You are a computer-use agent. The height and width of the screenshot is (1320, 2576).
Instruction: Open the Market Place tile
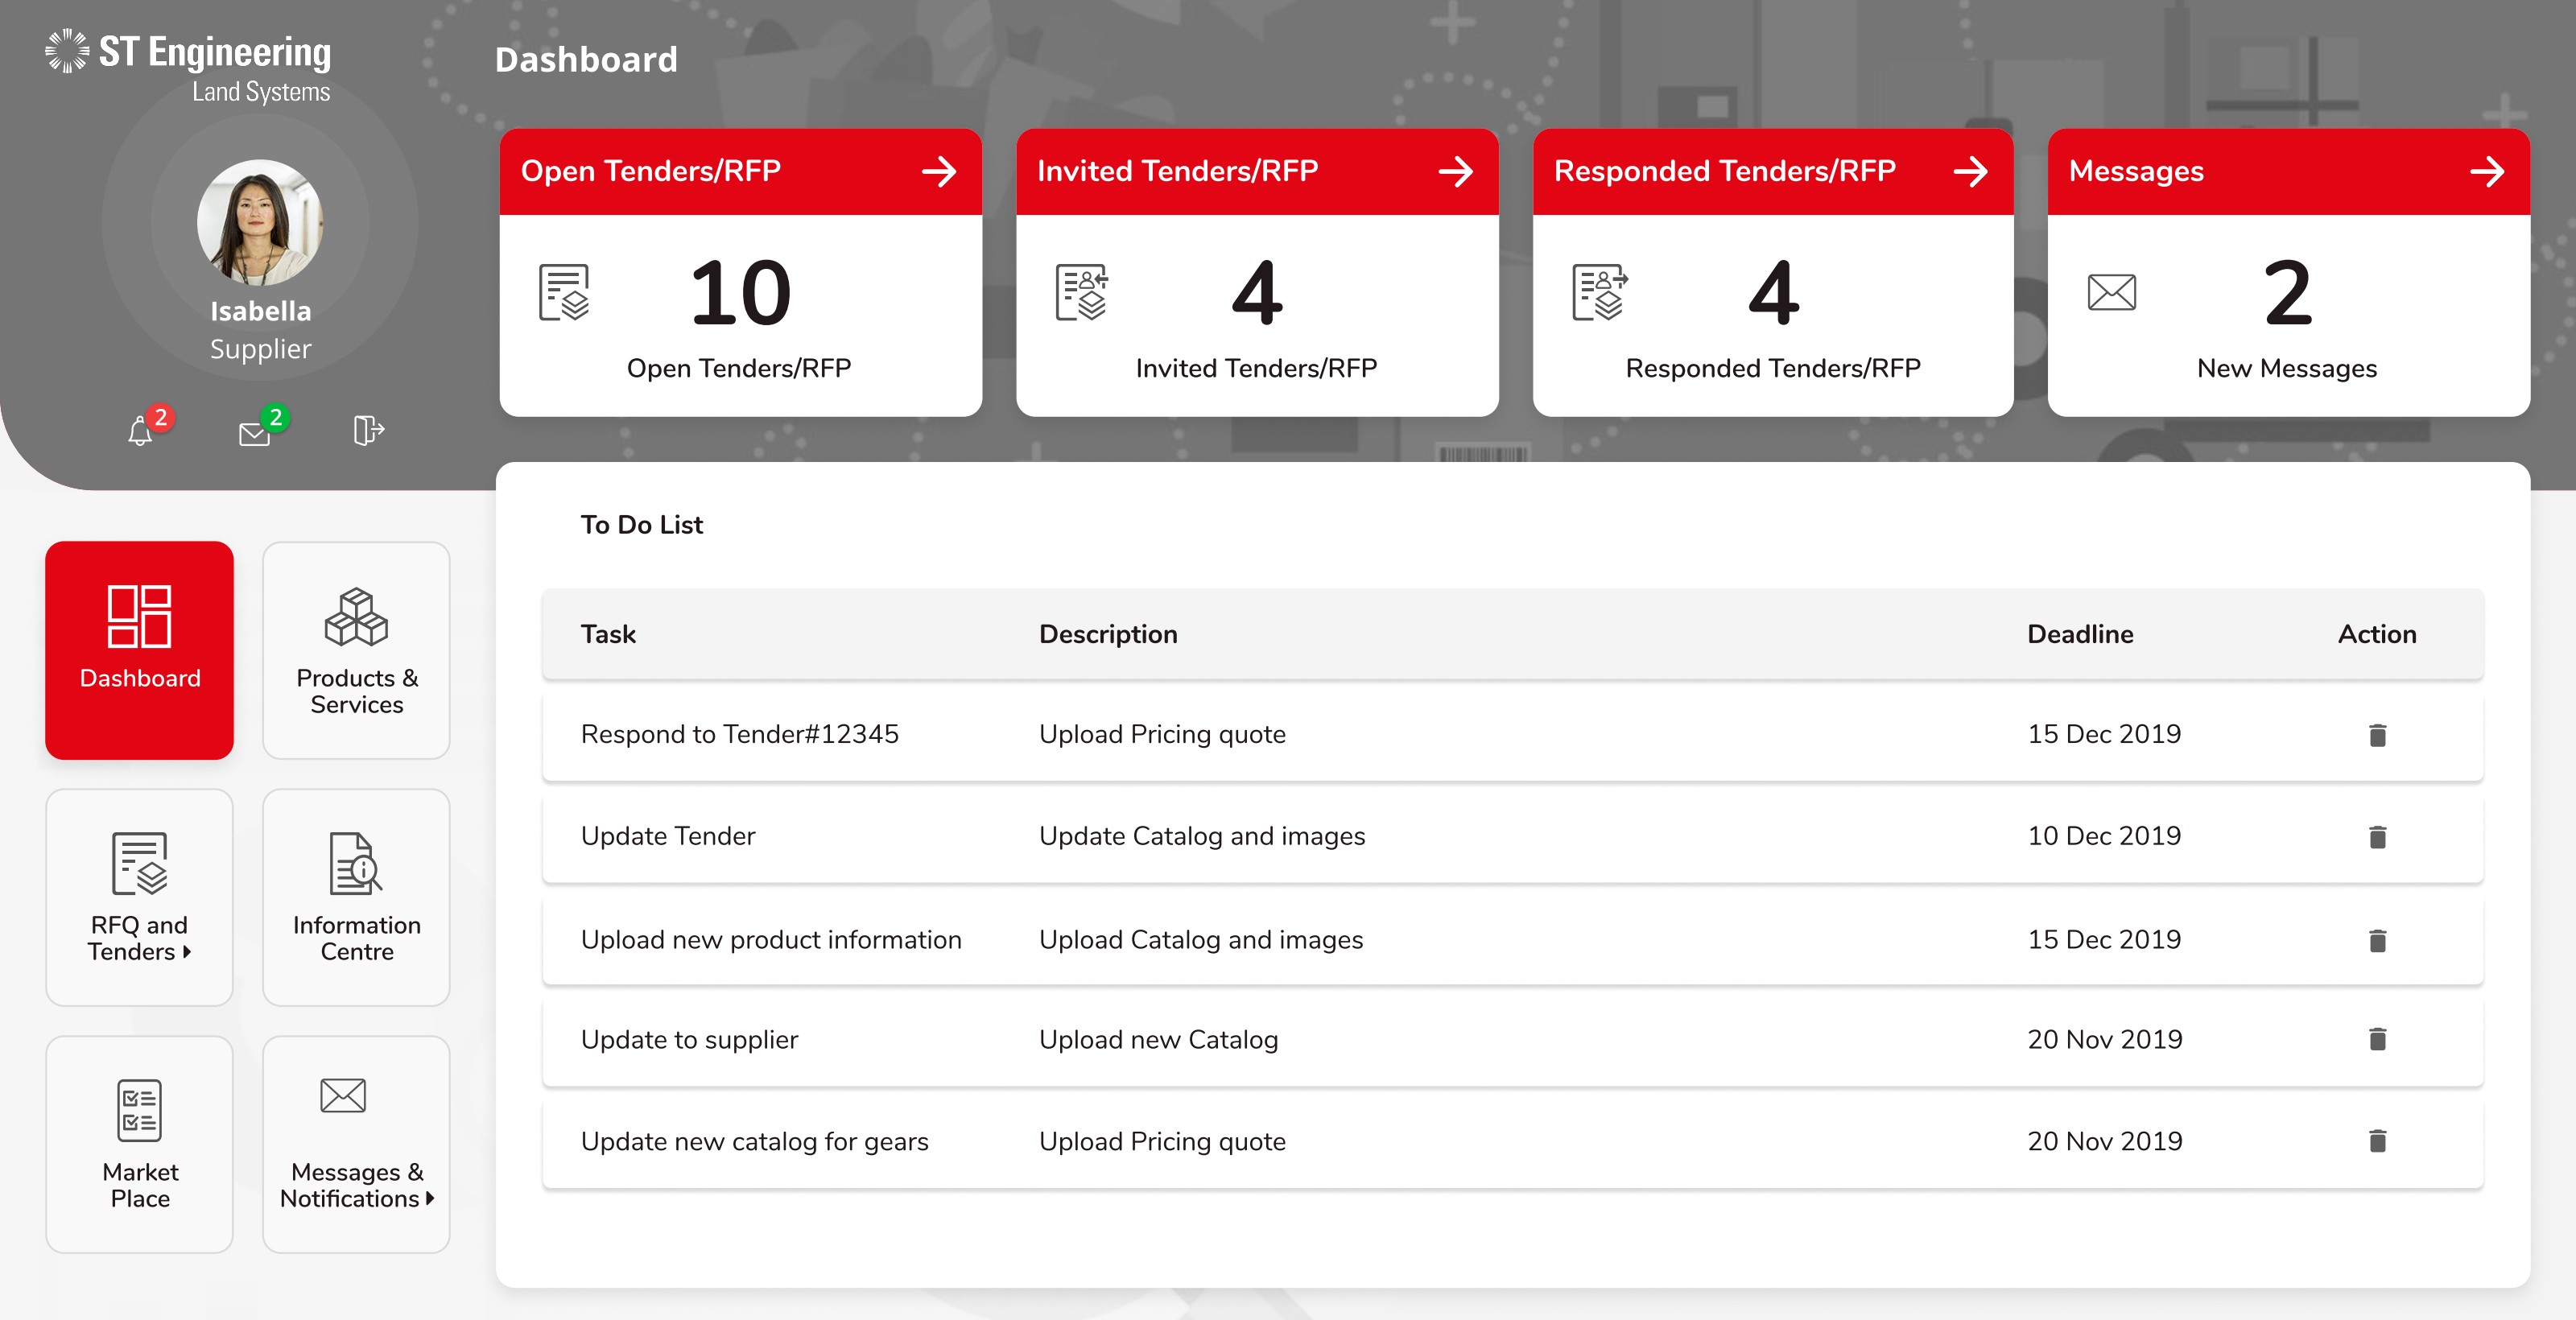(x=139, y=1144)
